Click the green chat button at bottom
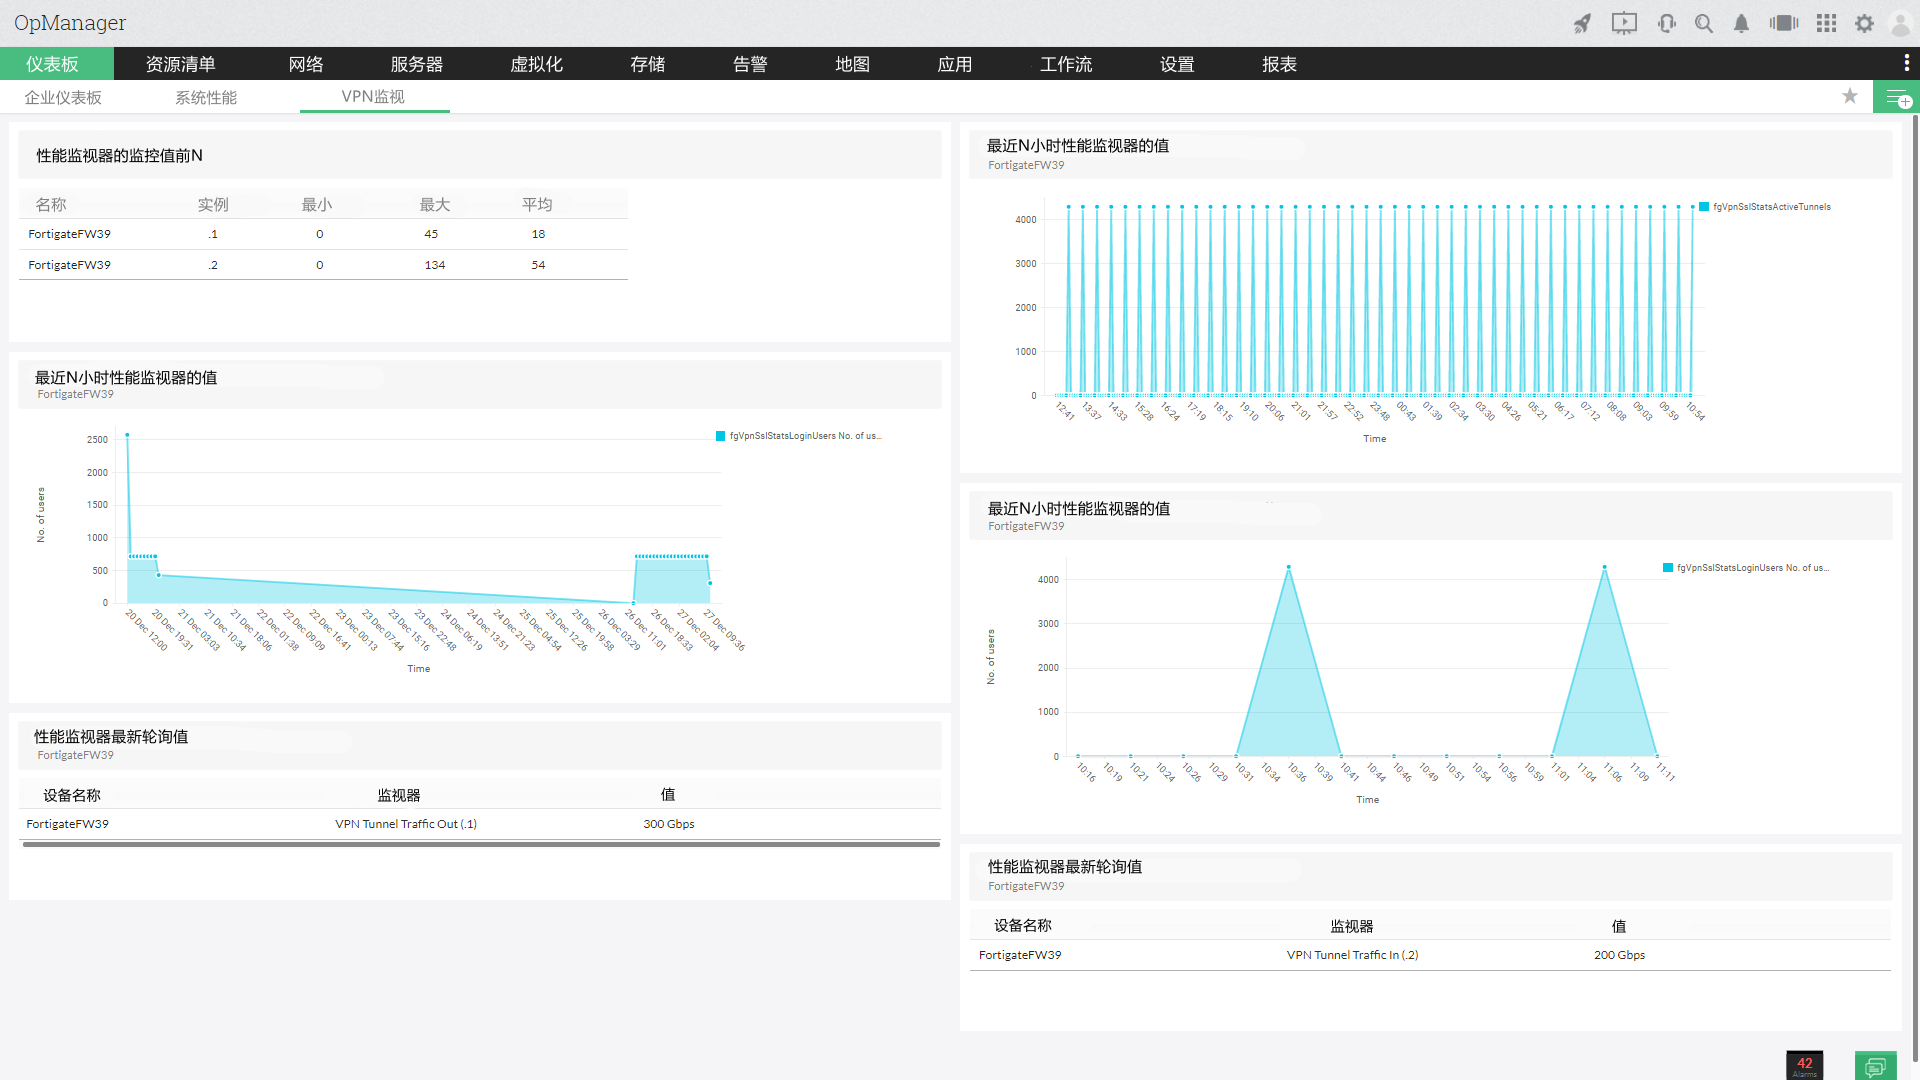The height and width of the screenshot is (1080, 1920). pos(1875,1066)
